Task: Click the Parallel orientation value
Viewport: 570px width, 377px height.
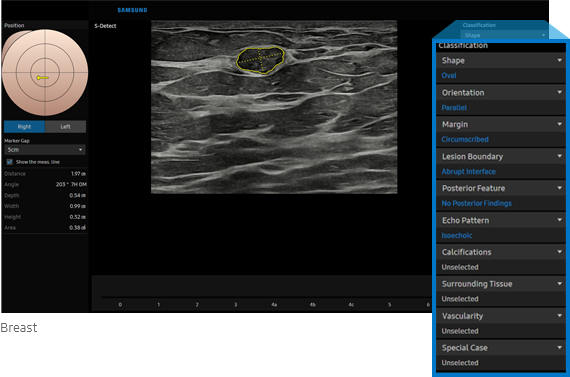Action: [x=454, y=108]
